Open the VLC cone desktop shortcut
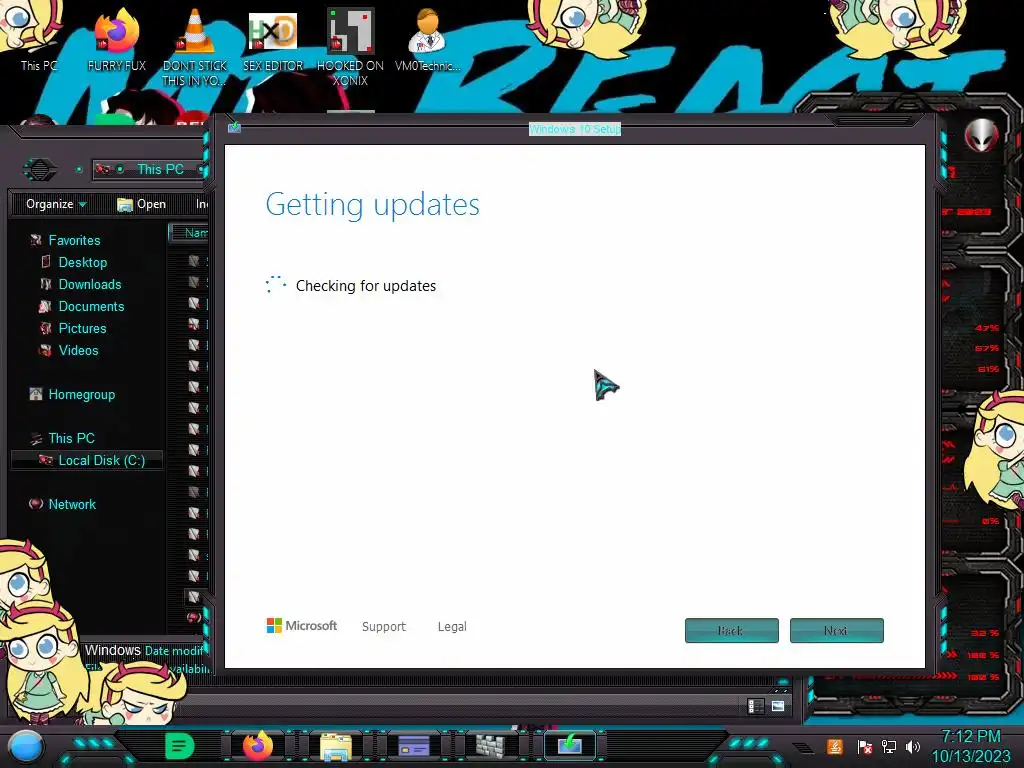The image size is (1024, 768). click(195, 46)
